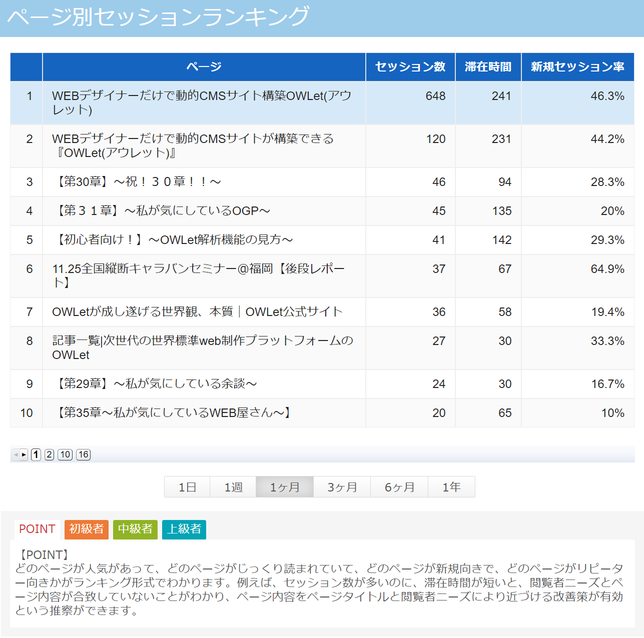Open the POINT tab
This screenshot has height=638, width=644.
tap(37, 529)
